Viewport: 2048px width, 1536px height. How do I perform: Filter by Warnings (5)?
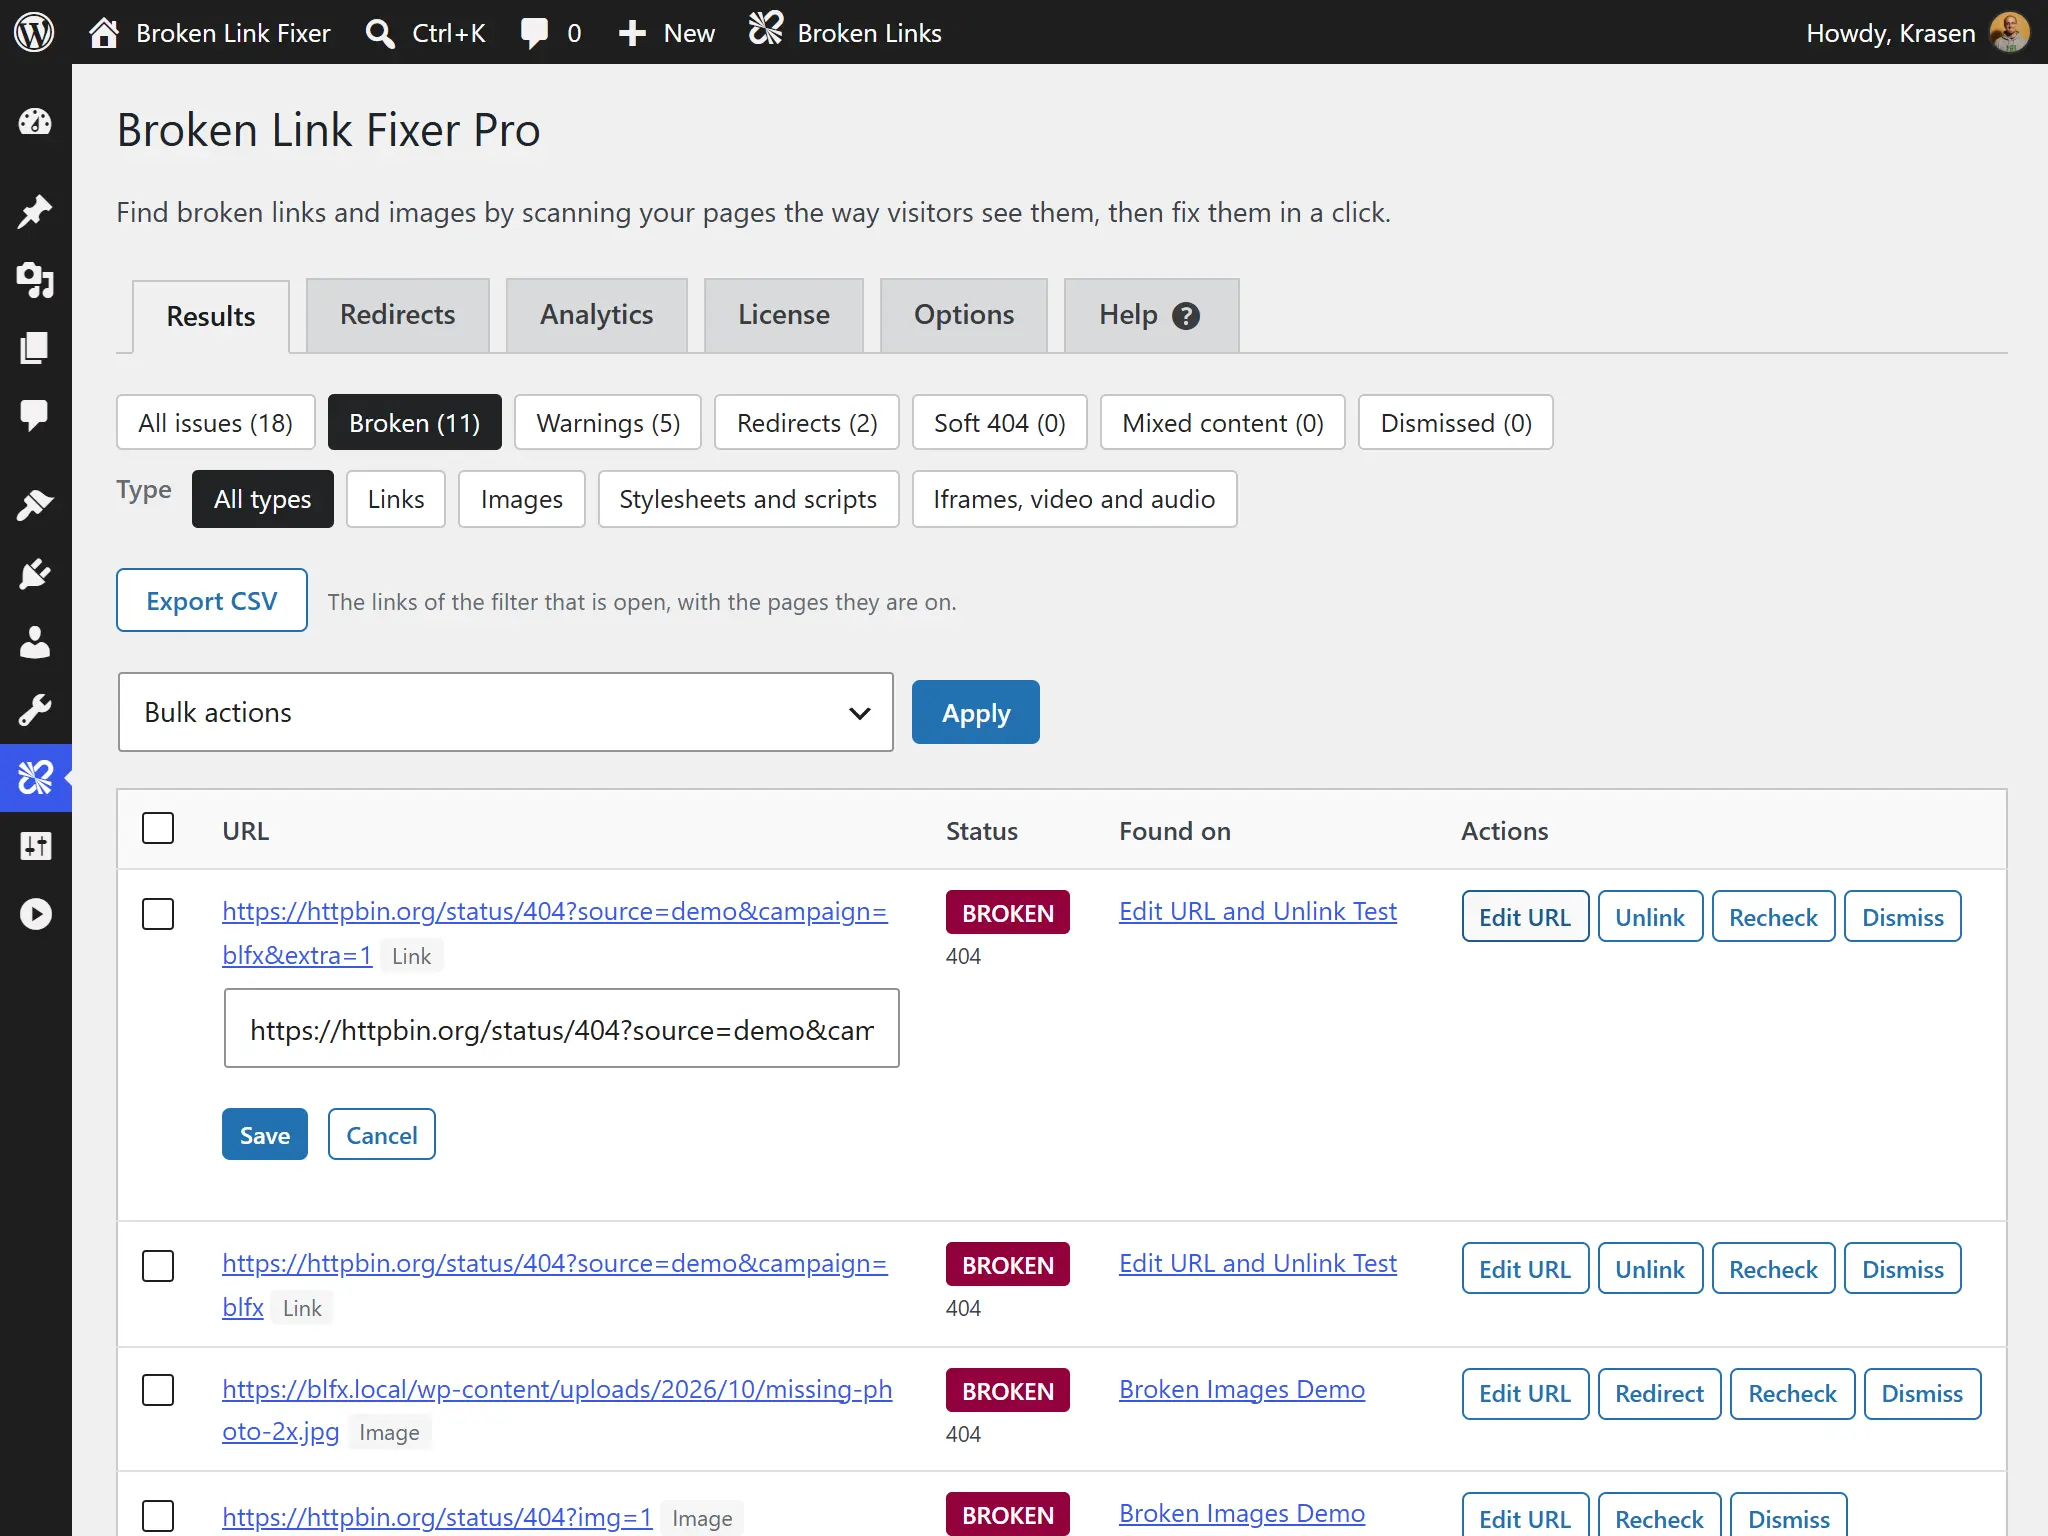tap(608, 422)
